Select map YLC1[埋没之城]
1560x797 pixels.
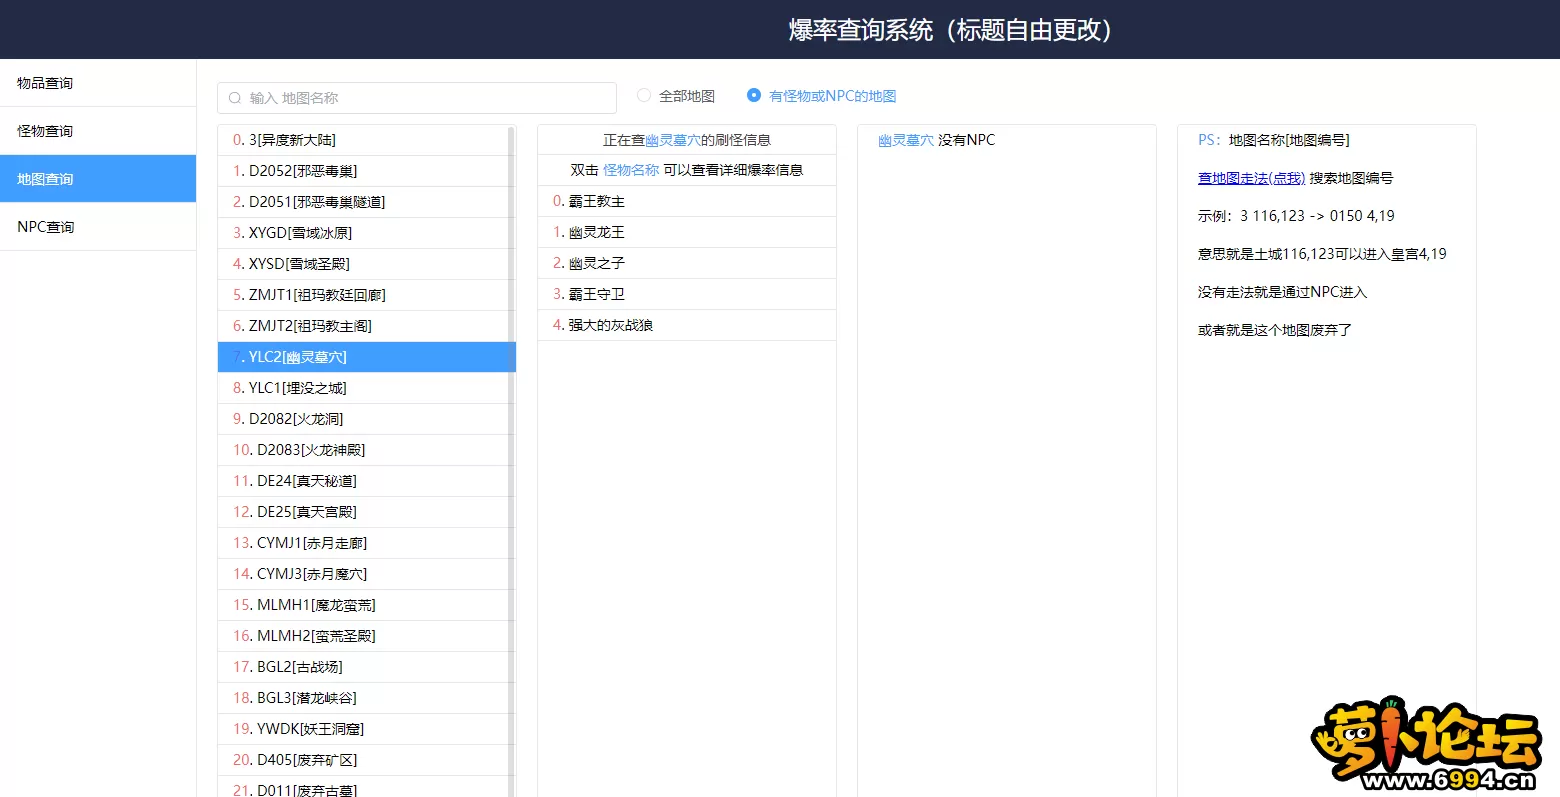click(363, 388)
